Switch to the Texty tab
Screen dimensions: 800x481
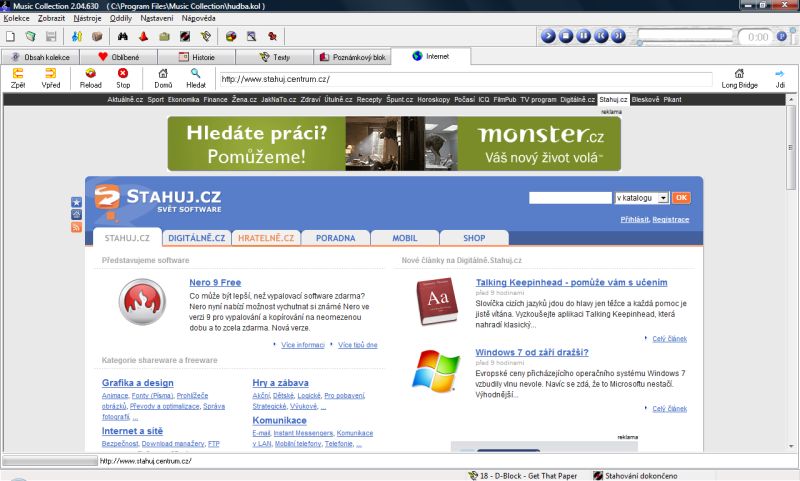[x=275, y=57]
